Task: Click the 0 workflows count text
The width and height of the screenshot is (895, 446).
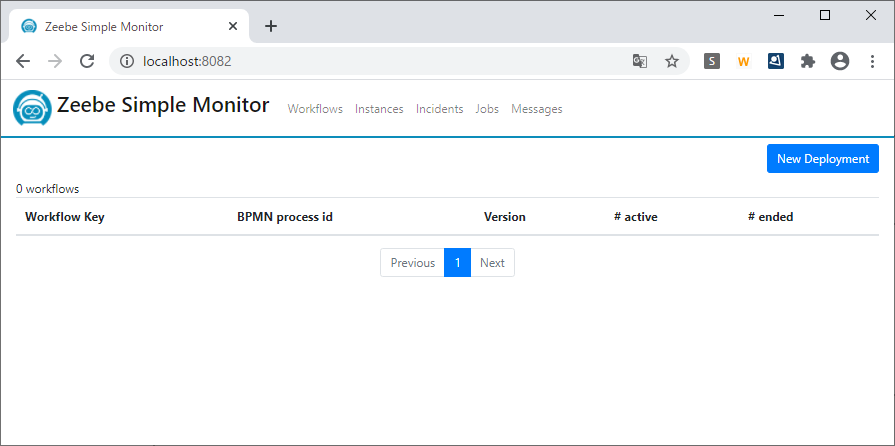Action: (x=47, y=188)
